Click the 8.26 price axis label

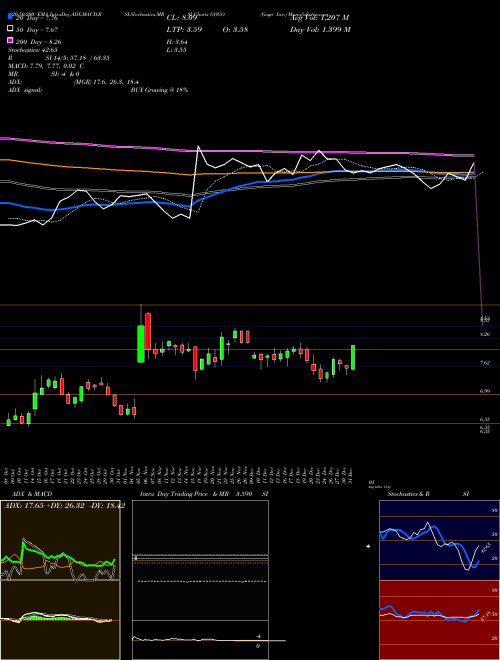click(485, 334)
